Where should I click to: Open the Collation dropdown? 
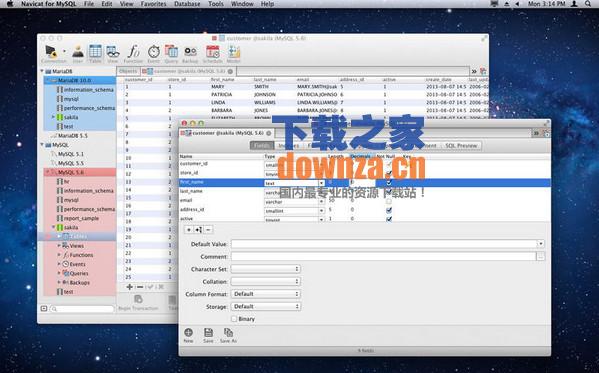pyautogui.click(x=266, y=281)
